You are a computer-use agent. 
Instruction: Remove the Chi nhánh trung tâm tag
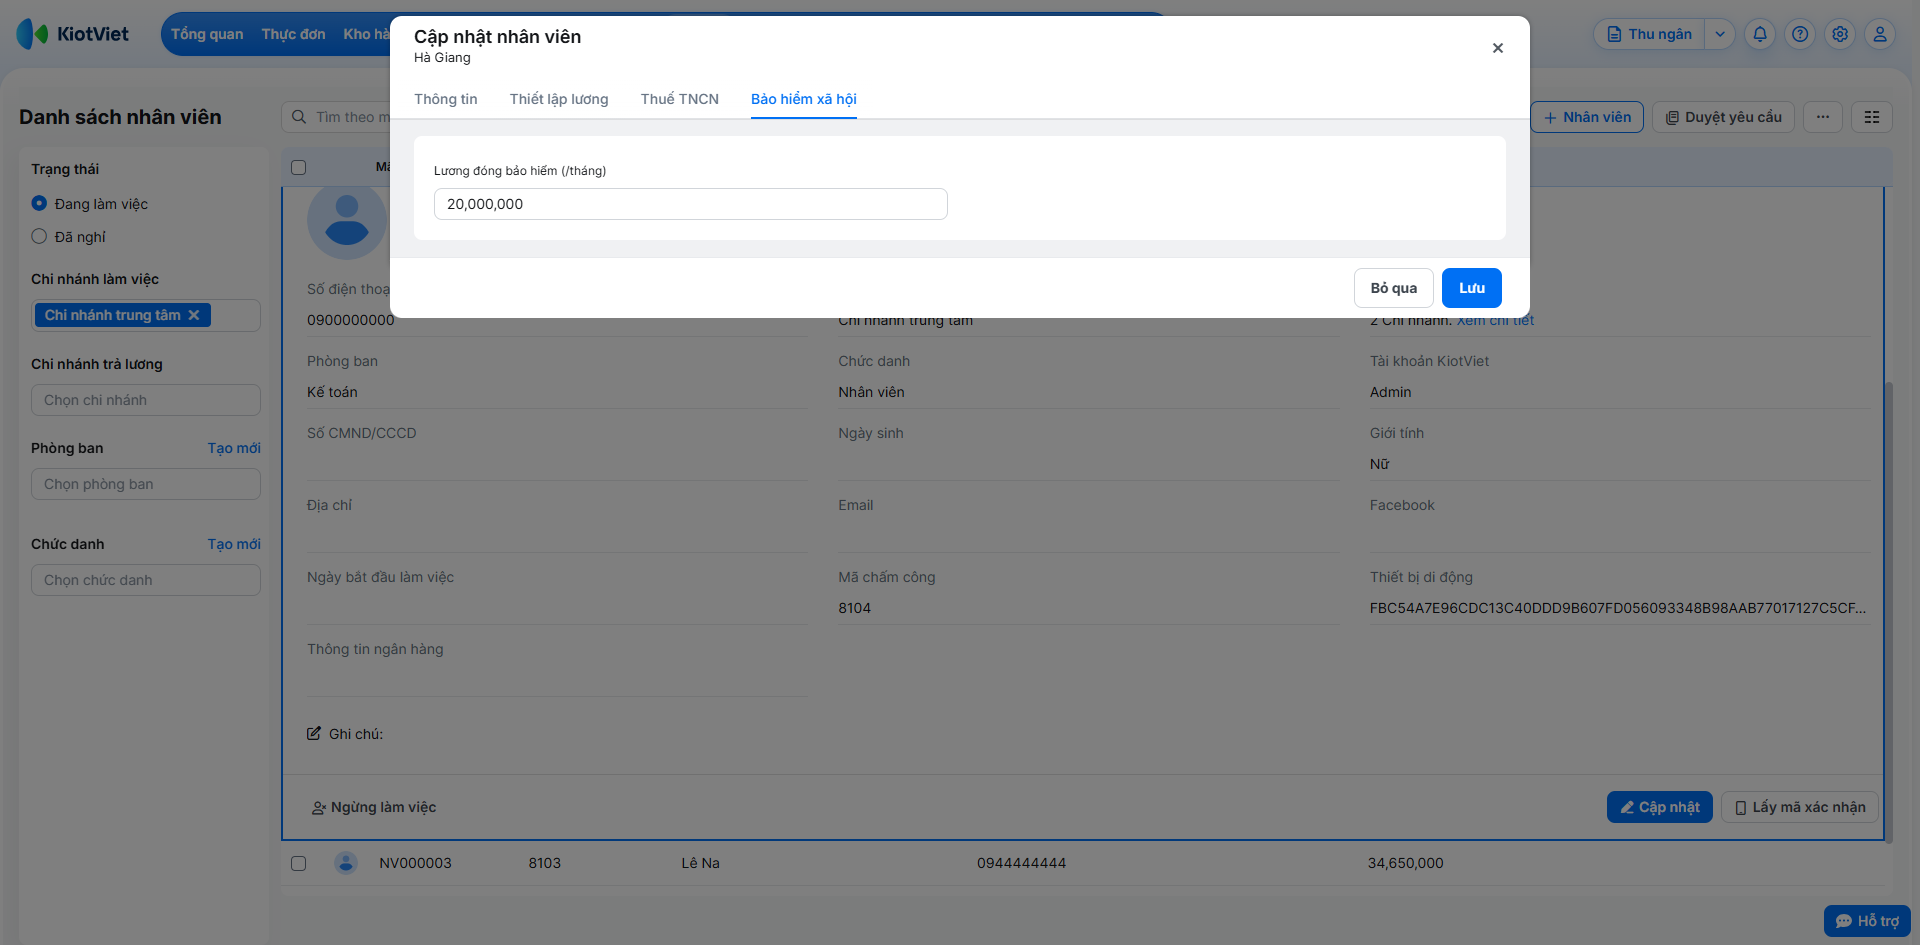tap(194, 315)
